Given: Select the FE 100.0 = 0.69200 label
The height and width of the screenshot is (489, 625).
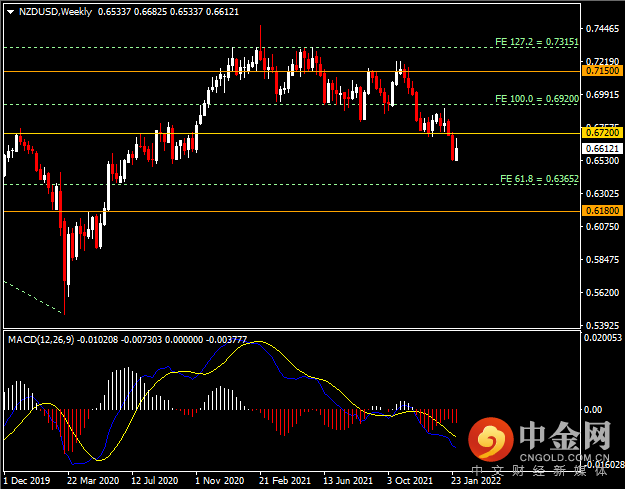Looking at the screenshot, I should [537, 99].
